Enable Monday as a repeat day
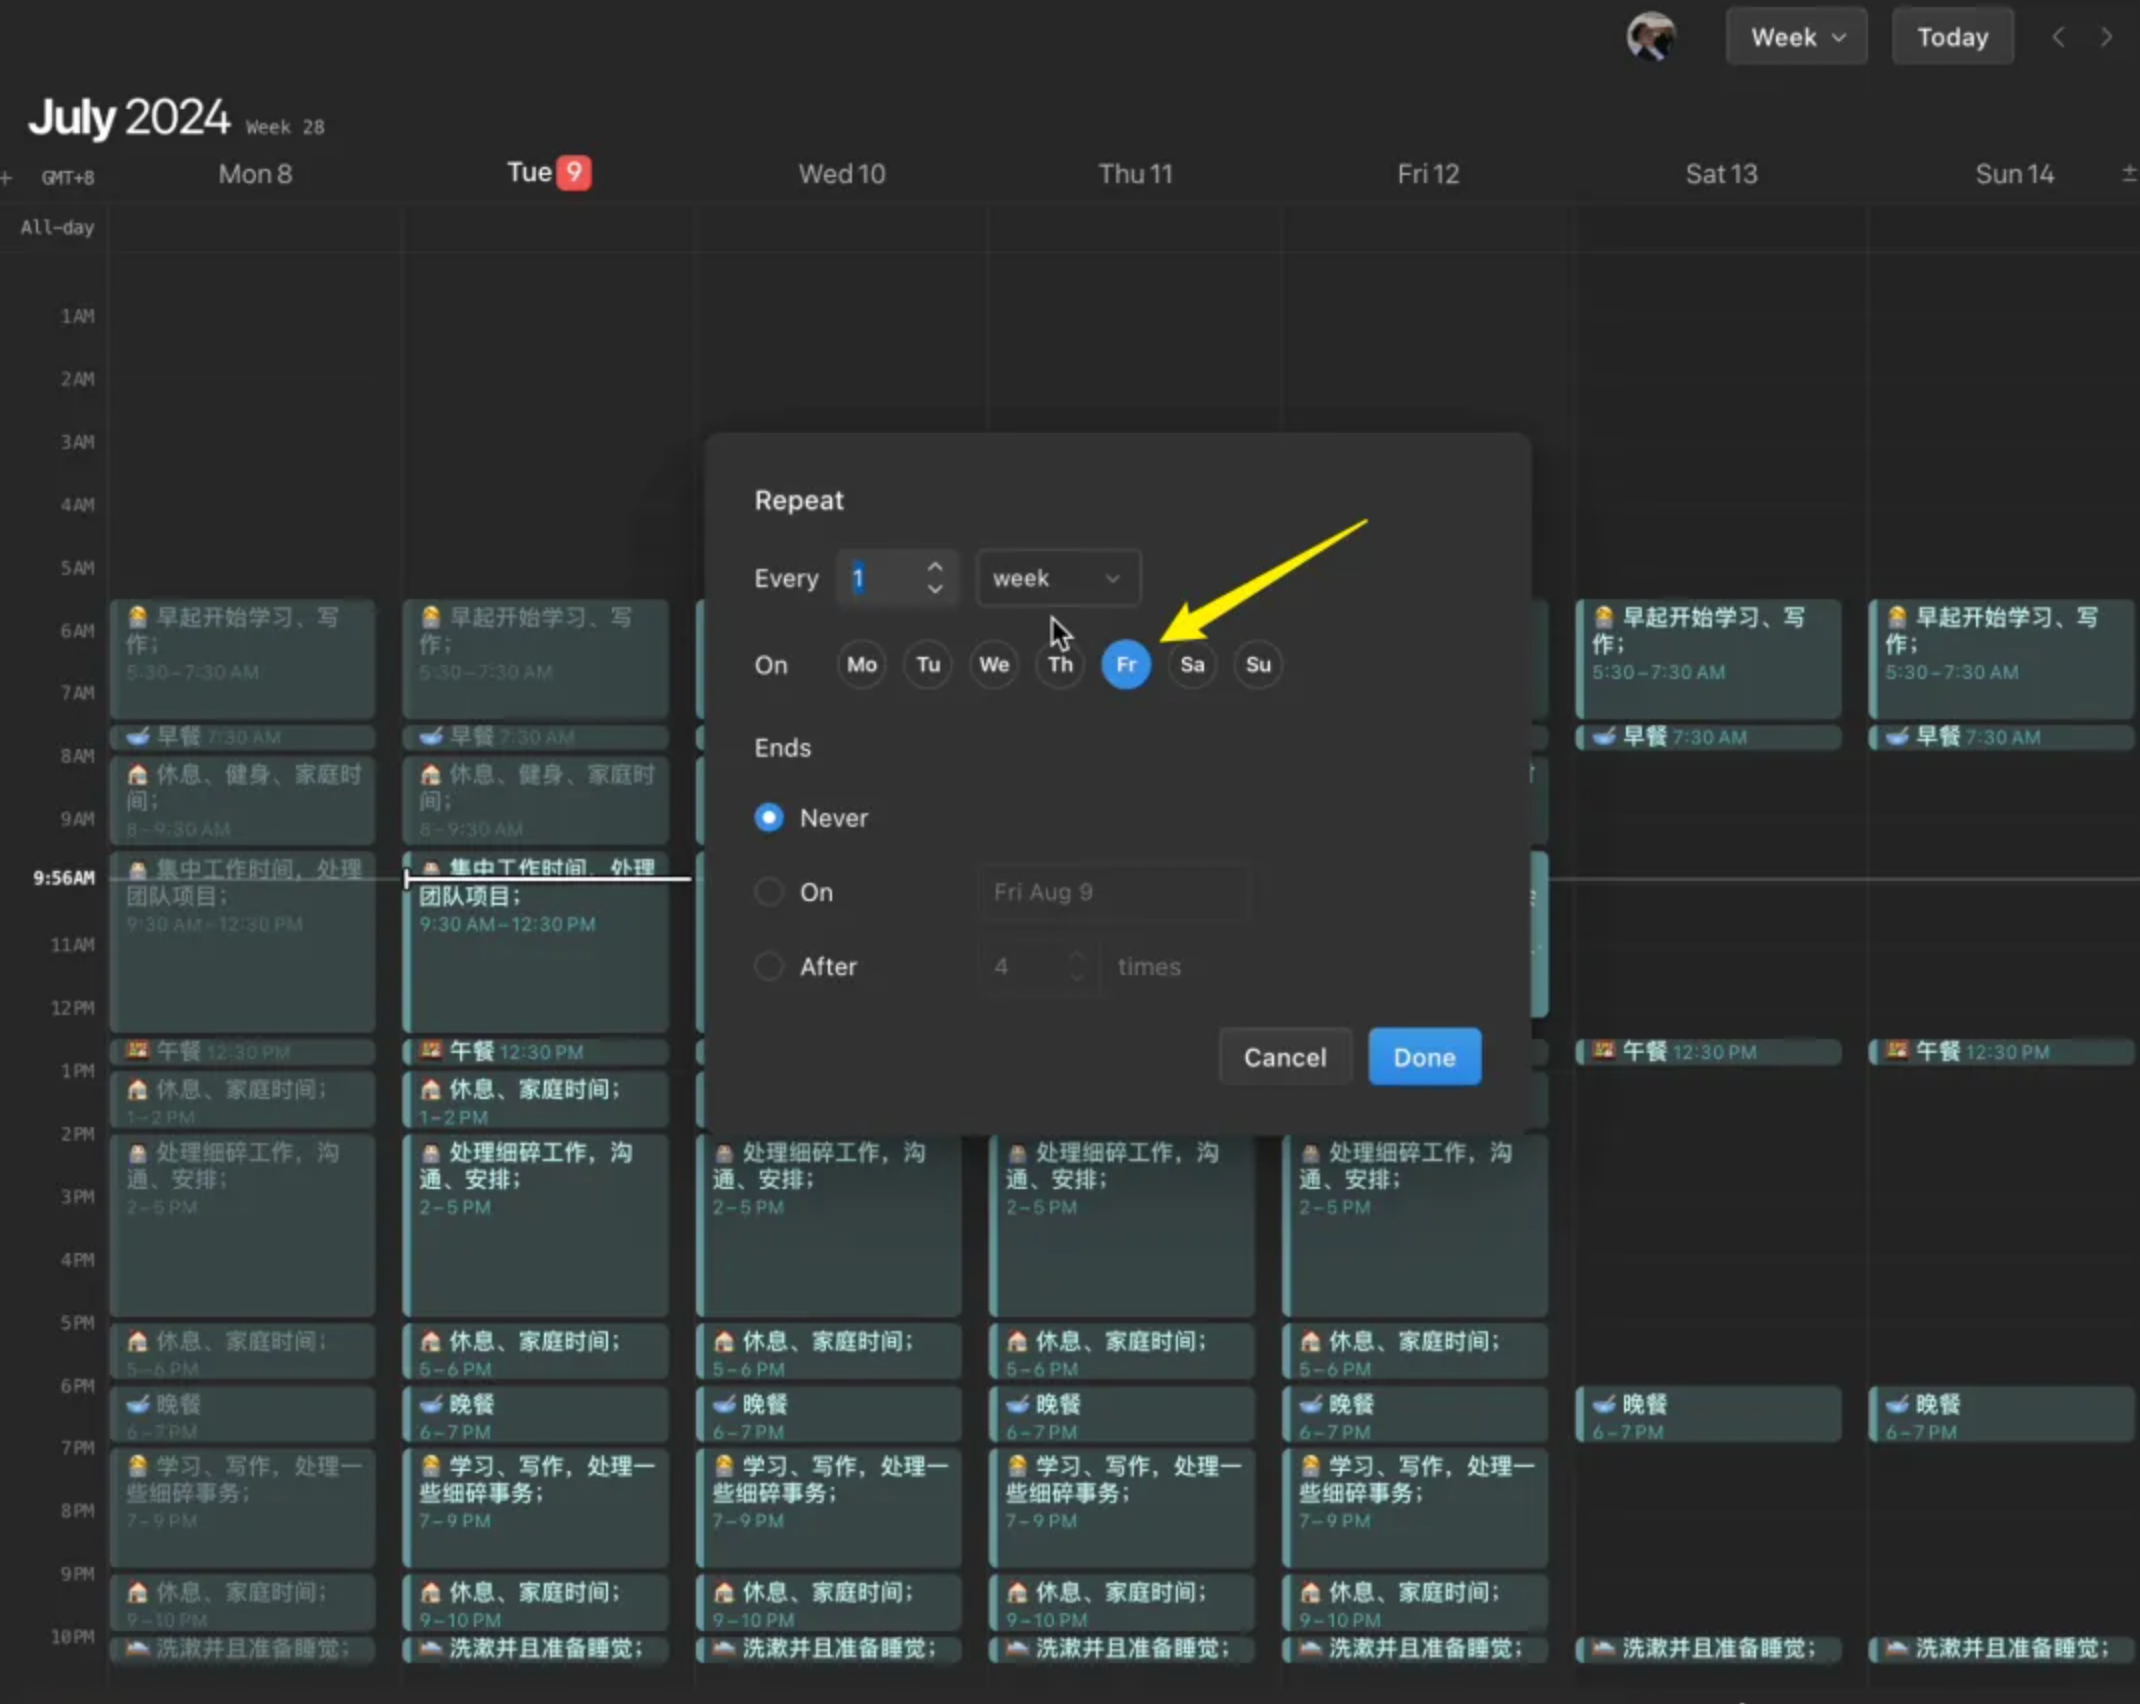2140x1704 pixels. [860, 664]
